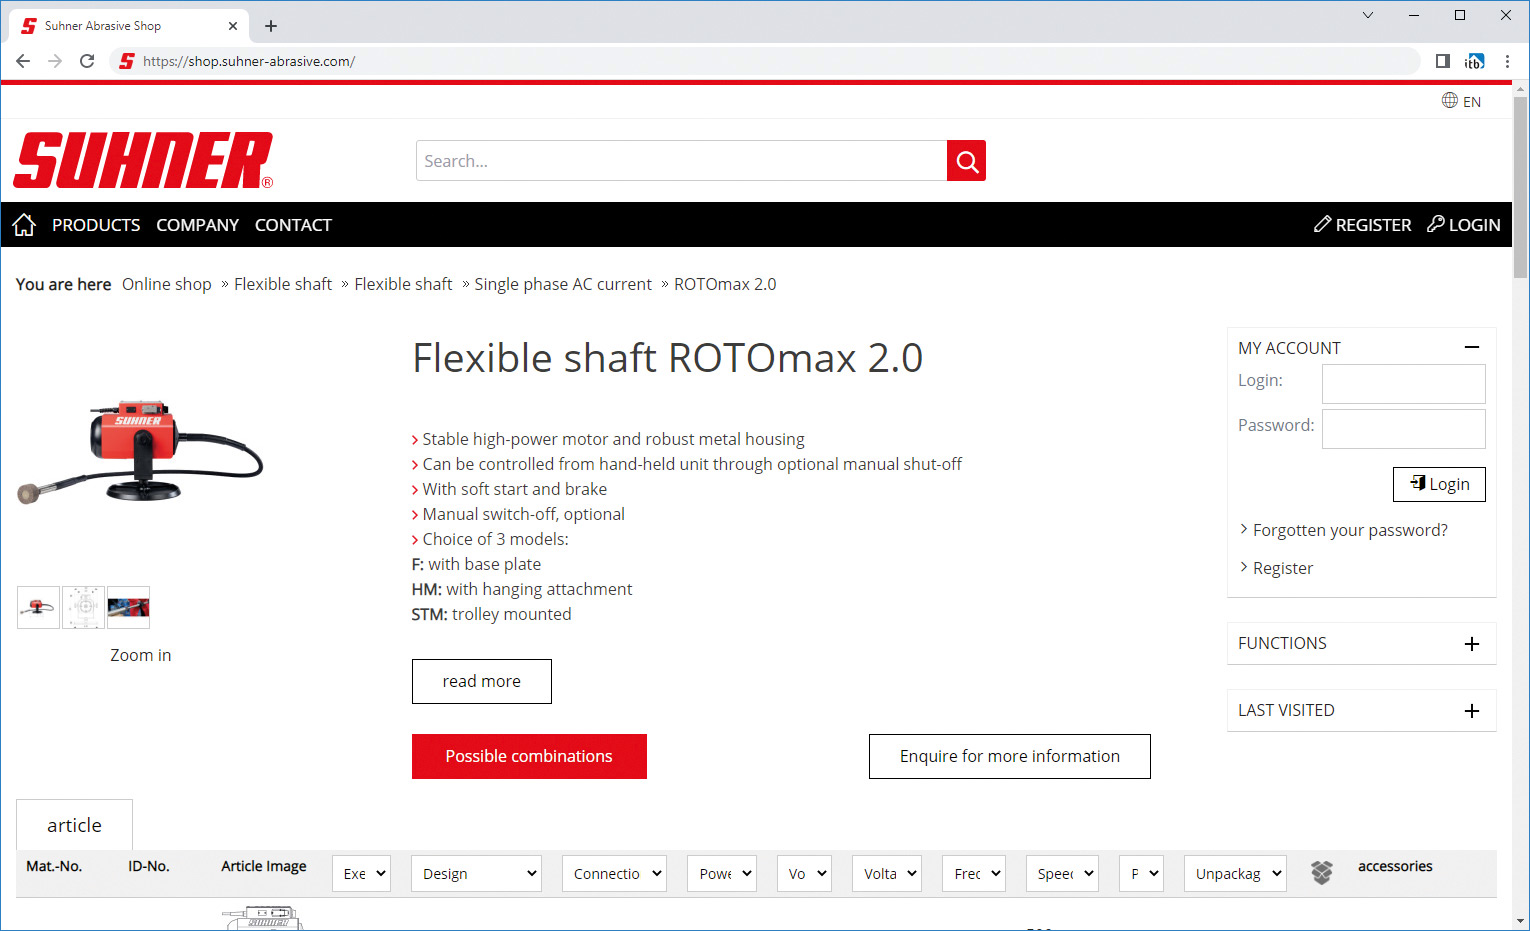The image size is (1530, 931).
Task: Open a new browser tab with plus icon
Action: point(271,26)
